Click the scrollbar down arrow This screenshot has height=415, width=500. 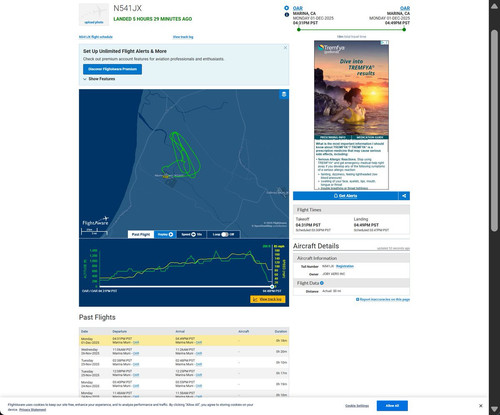(494, 409)
